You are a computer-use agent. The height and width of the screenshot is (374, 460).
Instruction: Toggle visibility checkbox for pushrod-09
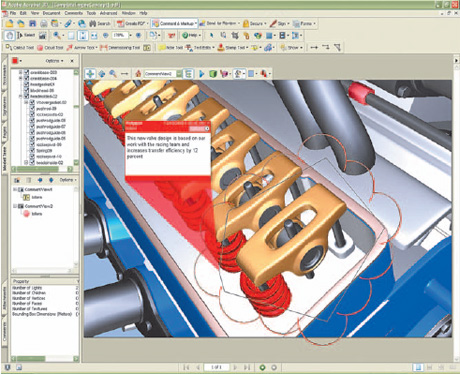[32, 108]
